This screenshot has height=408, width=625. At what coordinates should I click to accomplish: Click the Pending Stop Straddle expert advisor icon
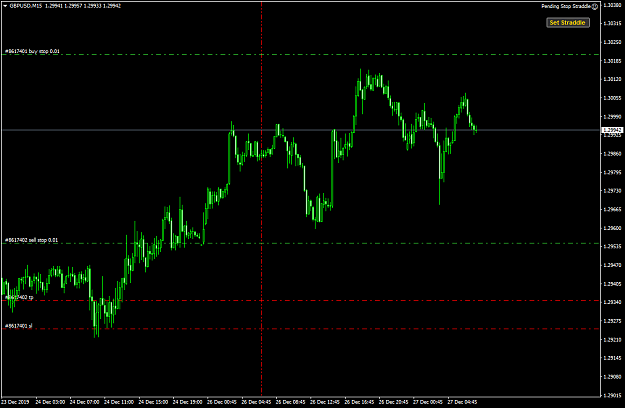595,6
